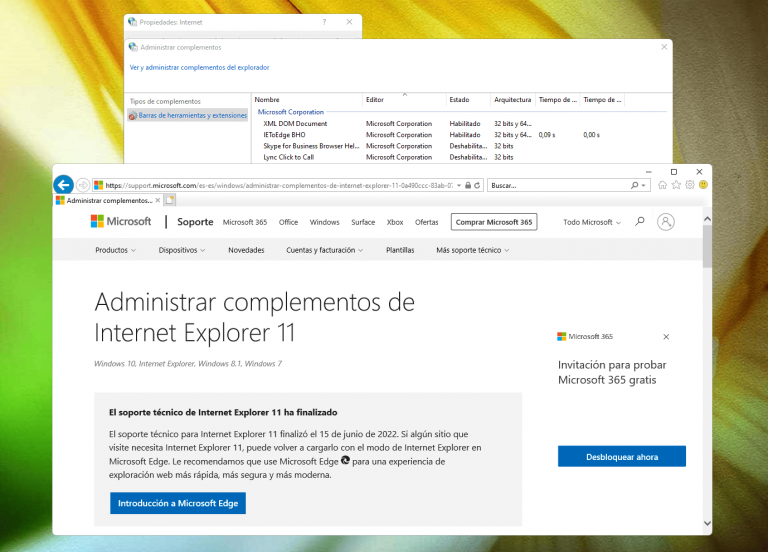Image resolution: width=768 pixels, height=552 pixels.
Task: Expand the Todo Microsoft dropdown
Action: click(591, 222)
